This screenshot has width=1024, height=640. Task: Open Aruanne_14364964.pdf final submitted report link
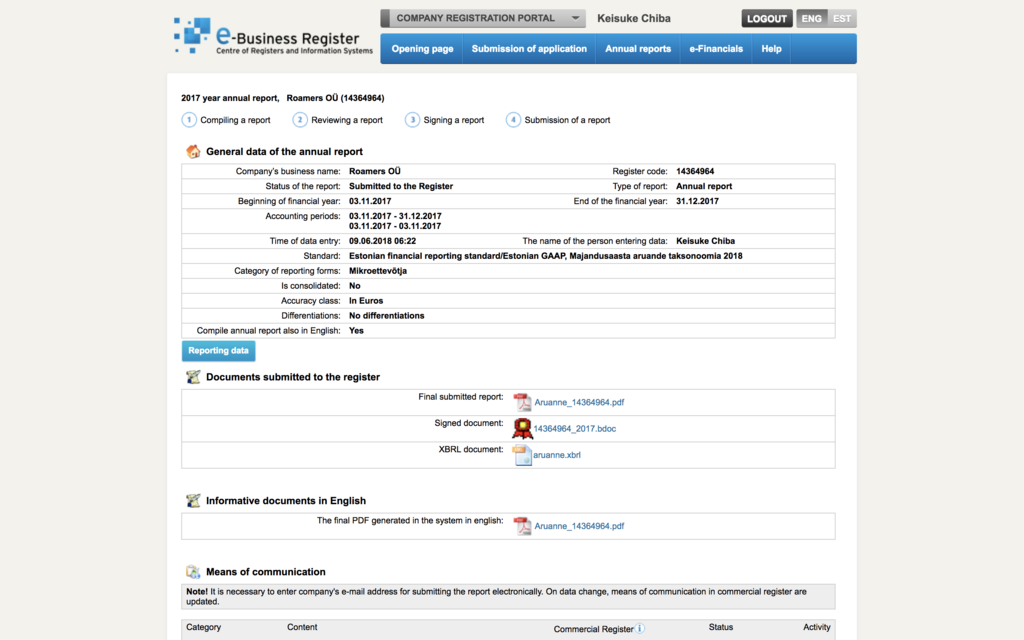(579, 402)
